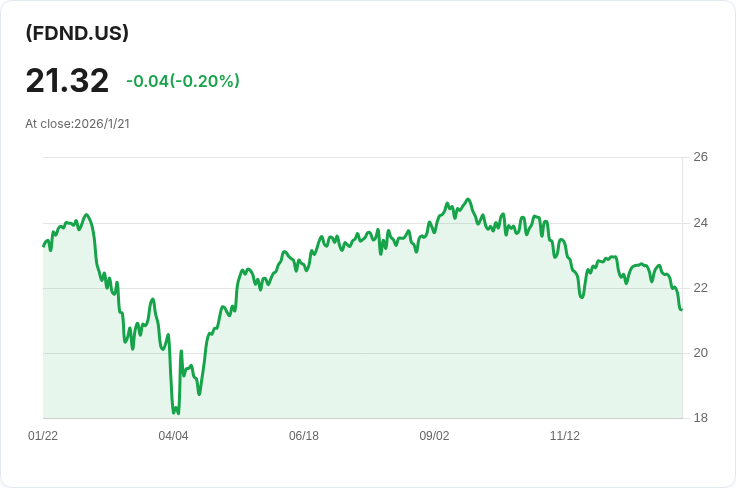736x488 pixels.
Task: Click the 11/12 x-axis date label
Action: pos(565,436)
